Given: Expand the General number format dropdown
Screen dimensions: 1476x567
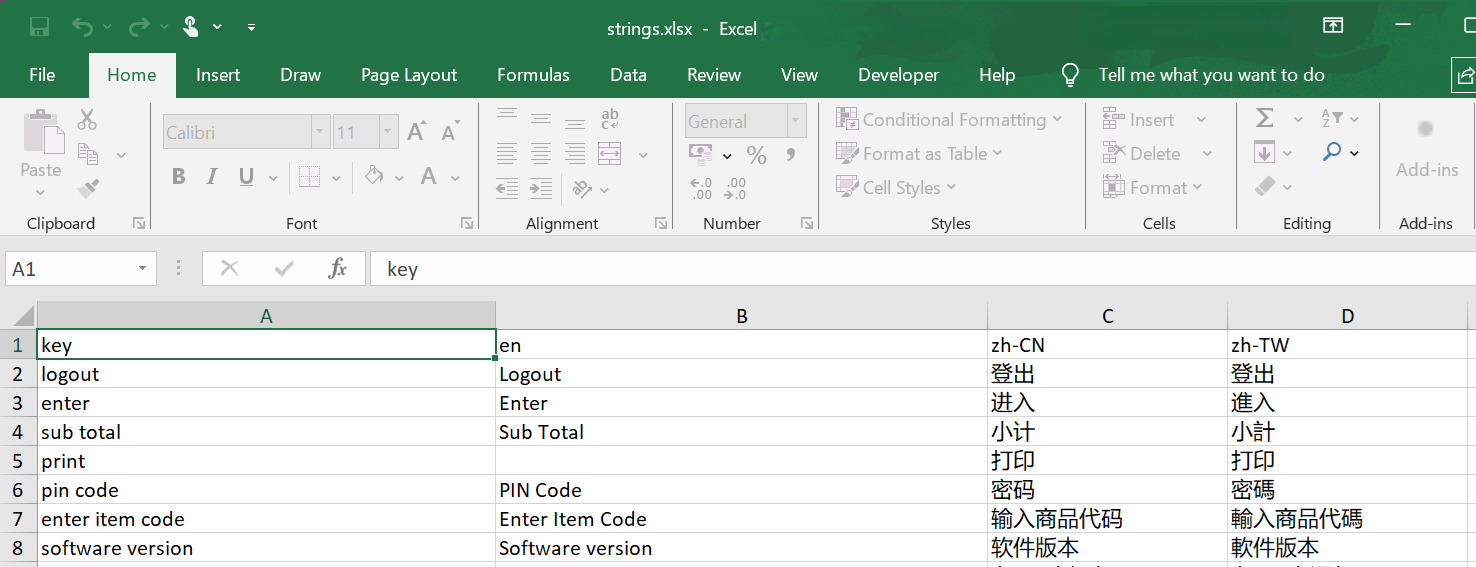Looking at the screenshot, I should point(797,122).
